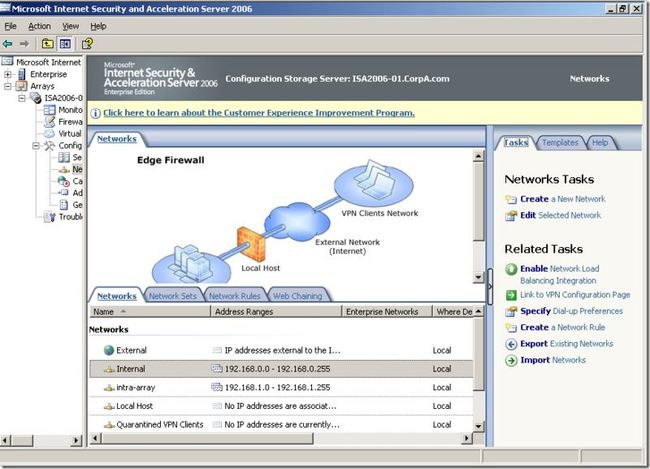Open the View menu
This screenshot has width=650, height=469.
[70, 26]
